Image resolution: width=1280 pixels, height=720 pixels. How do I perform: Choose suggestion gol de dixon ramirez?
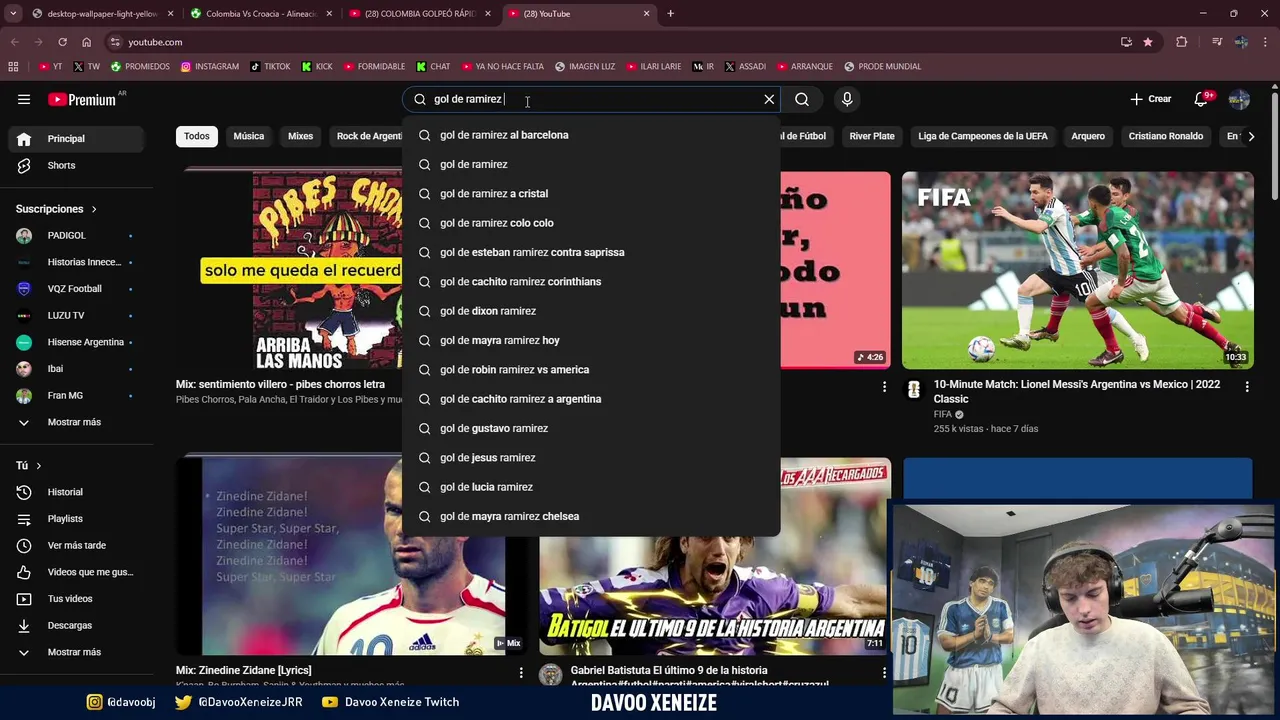pyautogui.click(x=591, y=311)
